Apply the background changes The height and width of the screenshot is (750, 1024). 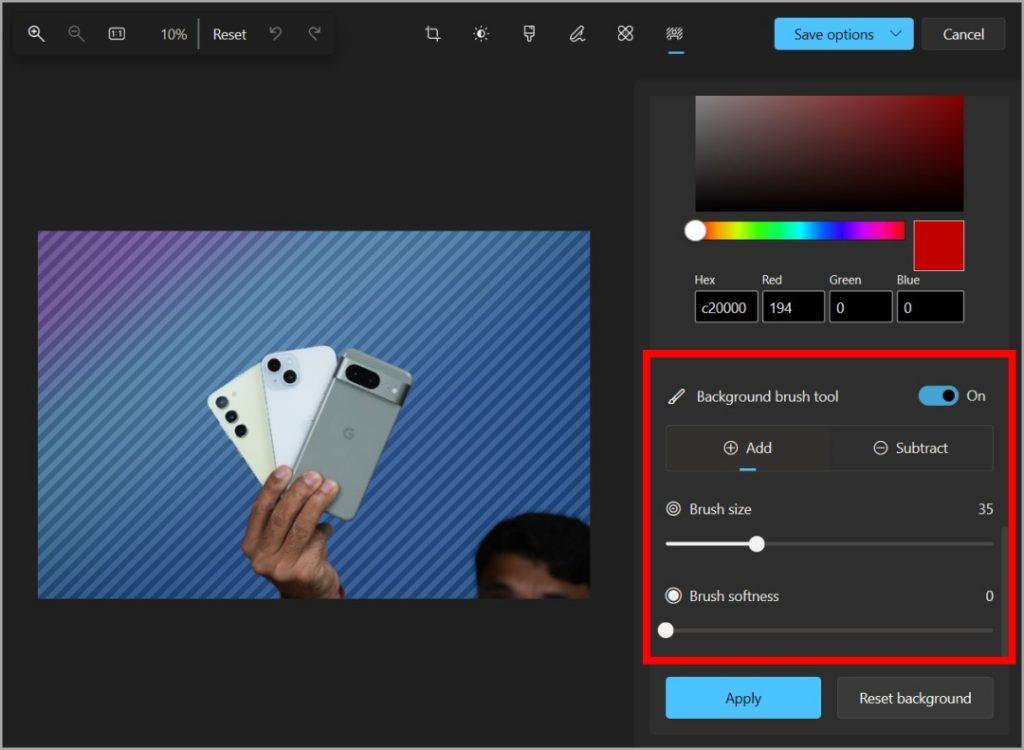(x=743, y=698)
